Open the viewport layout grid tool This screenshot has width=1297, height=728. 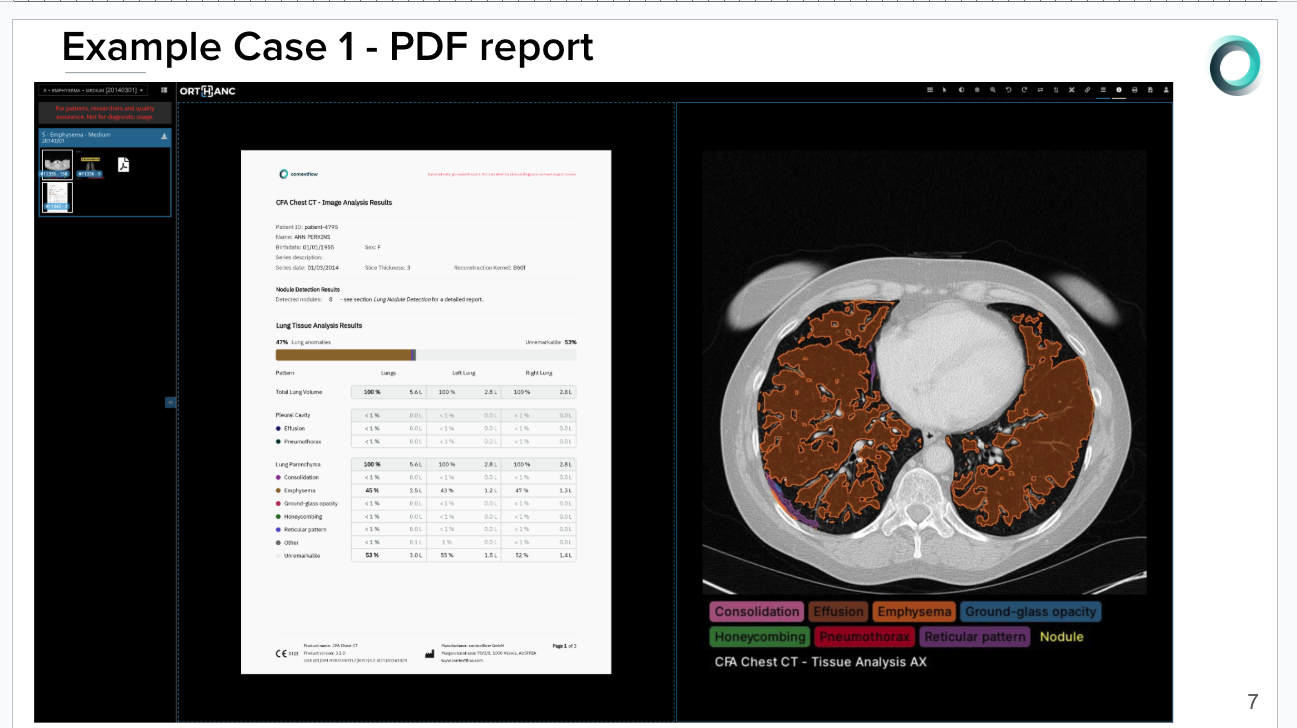pos(930,90)
